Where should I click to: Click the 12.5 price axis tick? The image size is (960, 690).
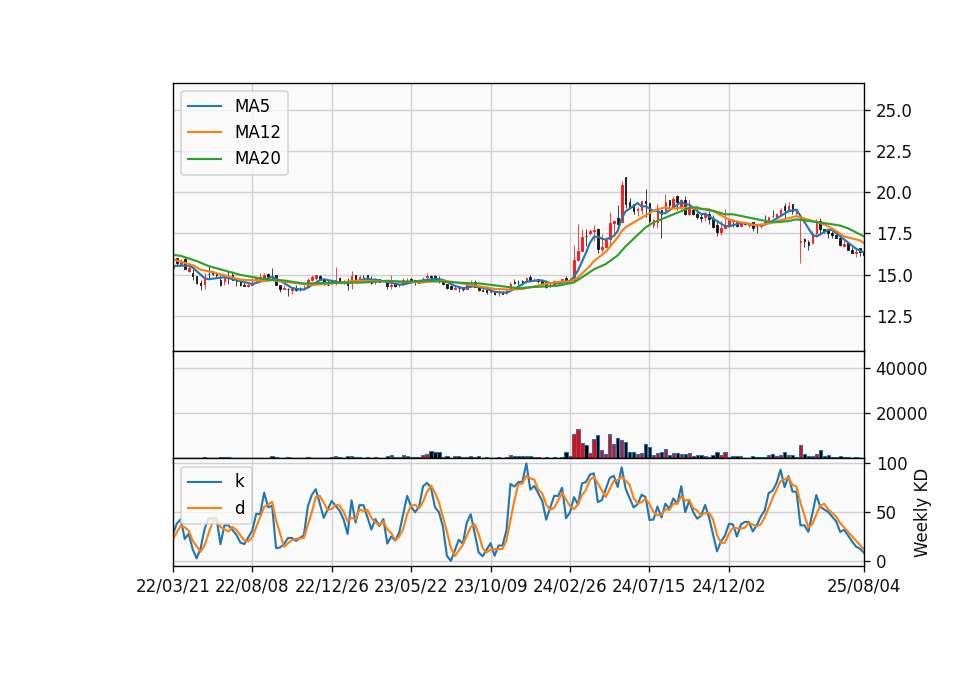pos(894,317)
